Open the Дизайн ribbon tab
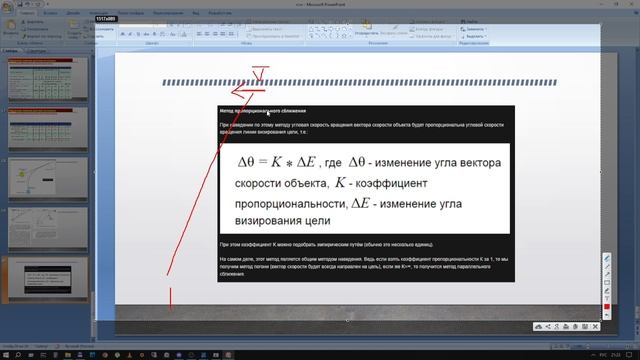640x360 pixels. coord(73,13)
